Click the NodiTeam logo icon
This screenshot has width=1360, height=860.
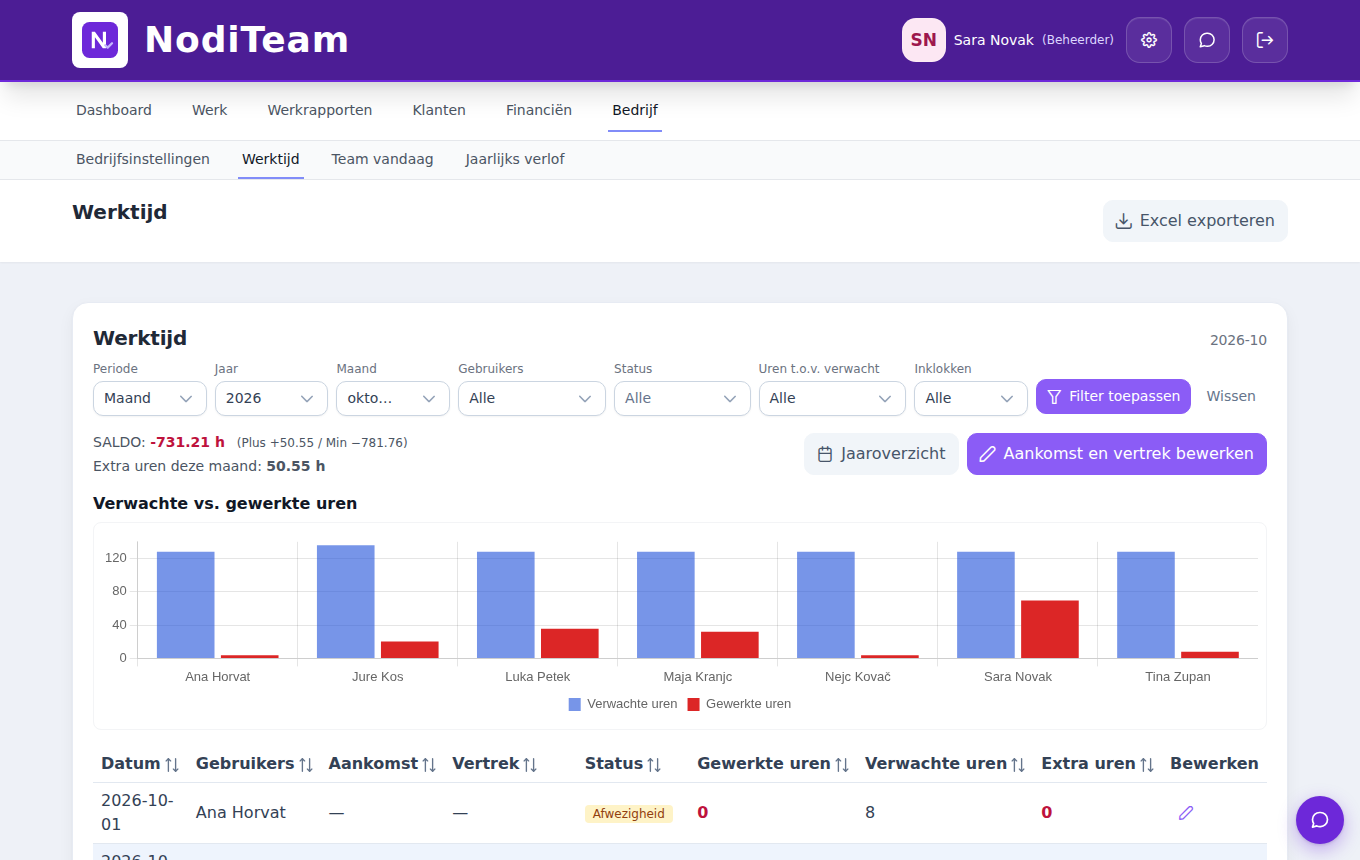(x=100, y=40)
